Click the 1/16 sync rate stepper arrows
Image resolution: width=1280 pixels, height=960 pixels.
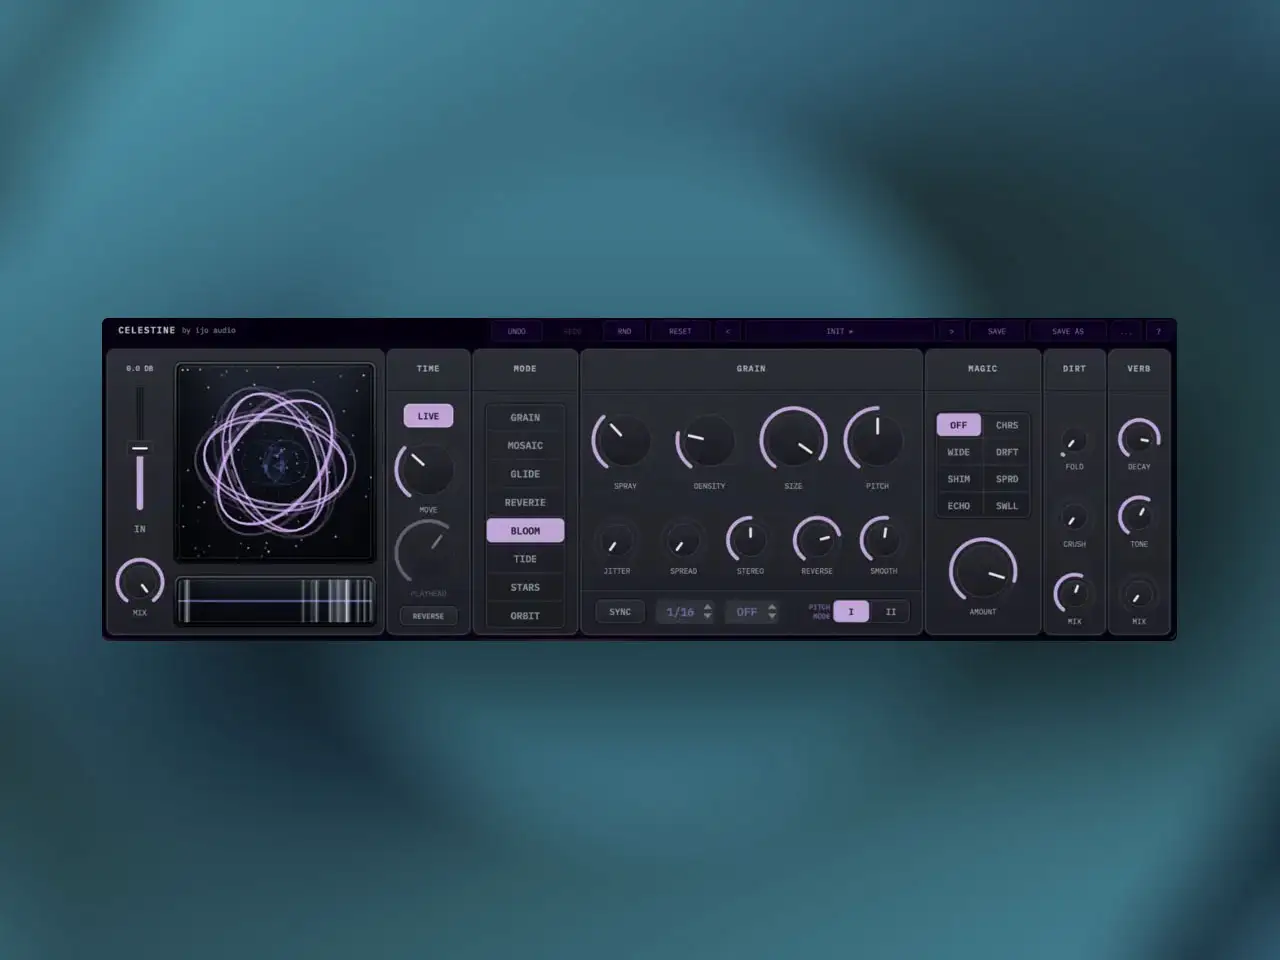[x=707, y=612]
